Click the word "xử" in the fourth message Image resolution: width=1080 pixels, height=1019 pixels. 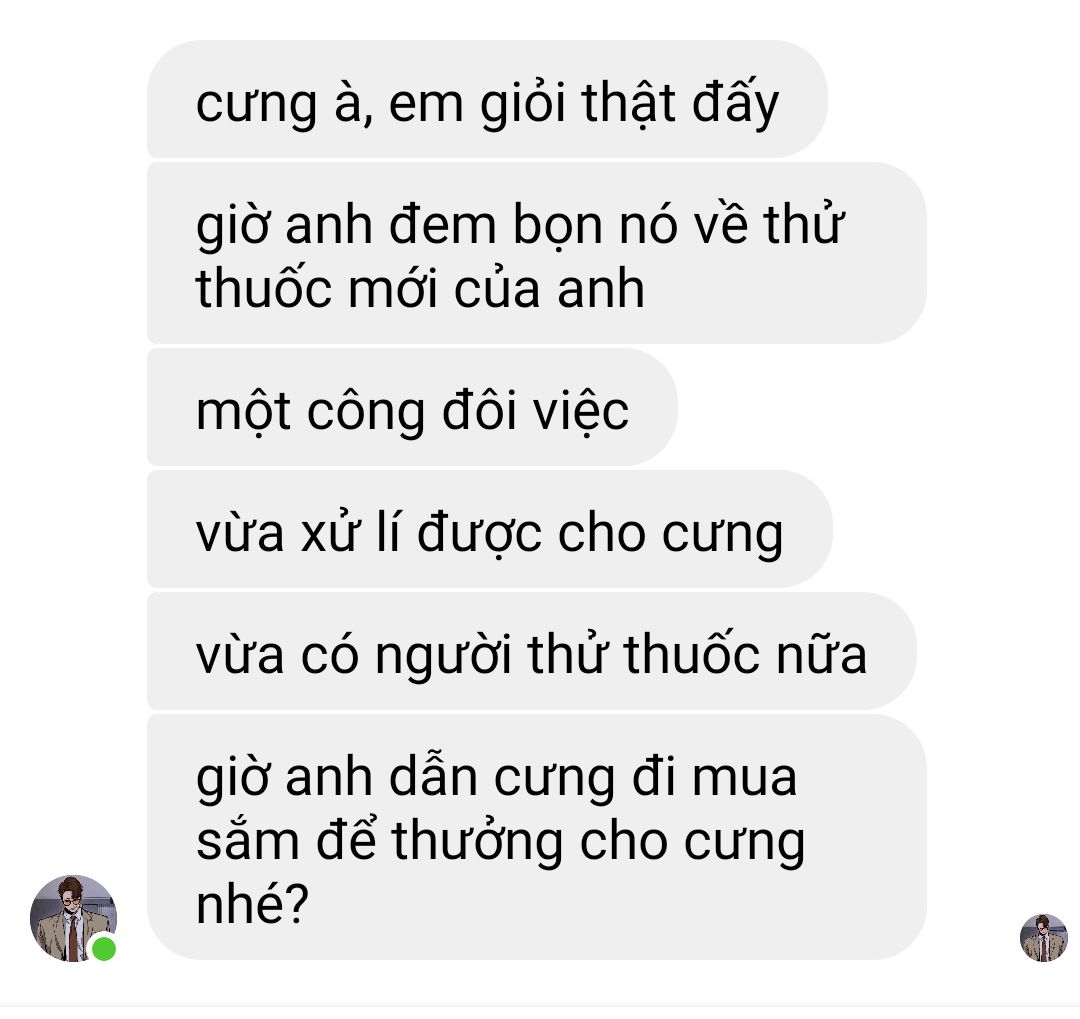(x=330, y=533)
